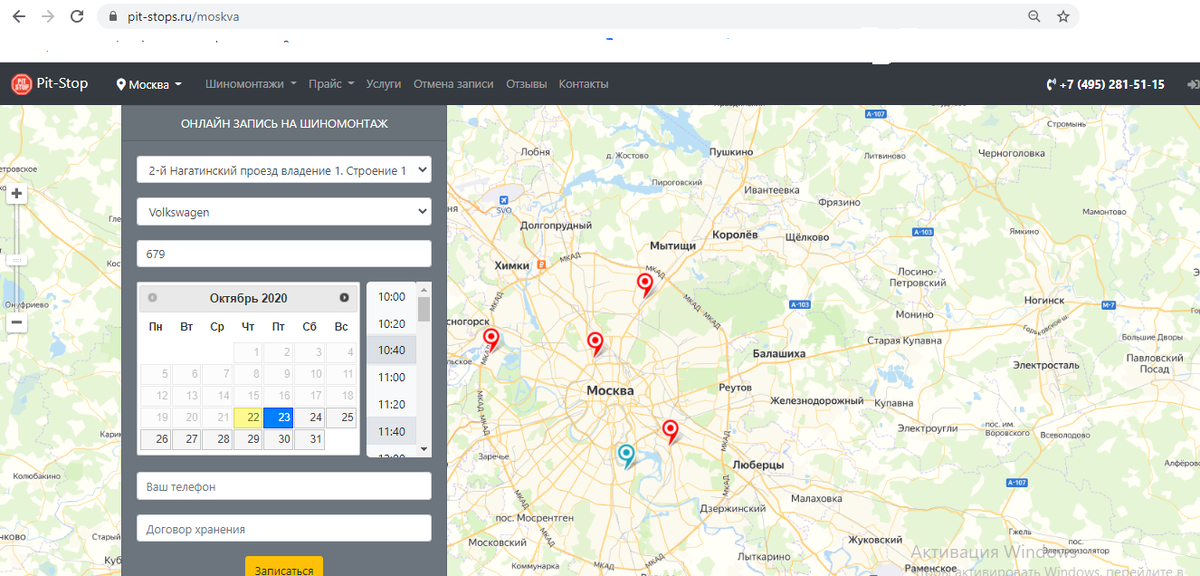Open the Москва city selector
Screen dimensions: 1200x576
(x=149, y=84)
